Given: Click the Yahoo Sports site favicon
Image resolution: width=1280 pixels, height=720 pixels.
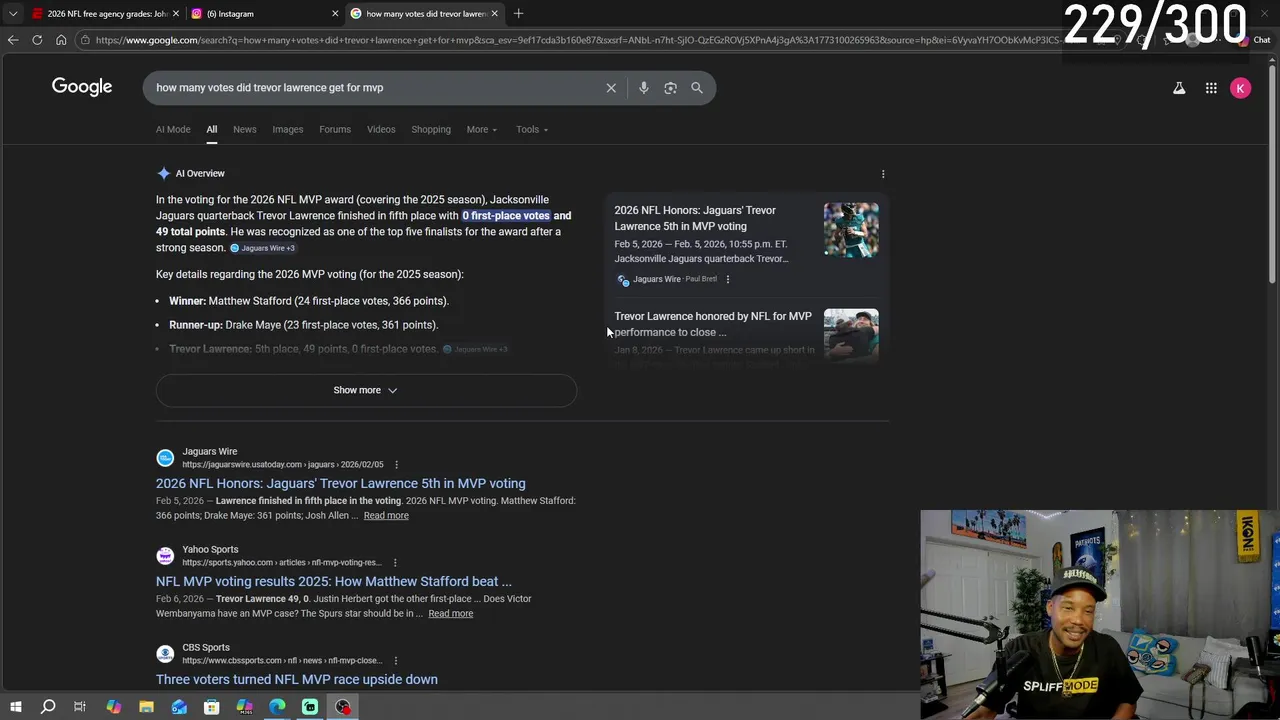Looking at the screenshot, I should [165, 556].
